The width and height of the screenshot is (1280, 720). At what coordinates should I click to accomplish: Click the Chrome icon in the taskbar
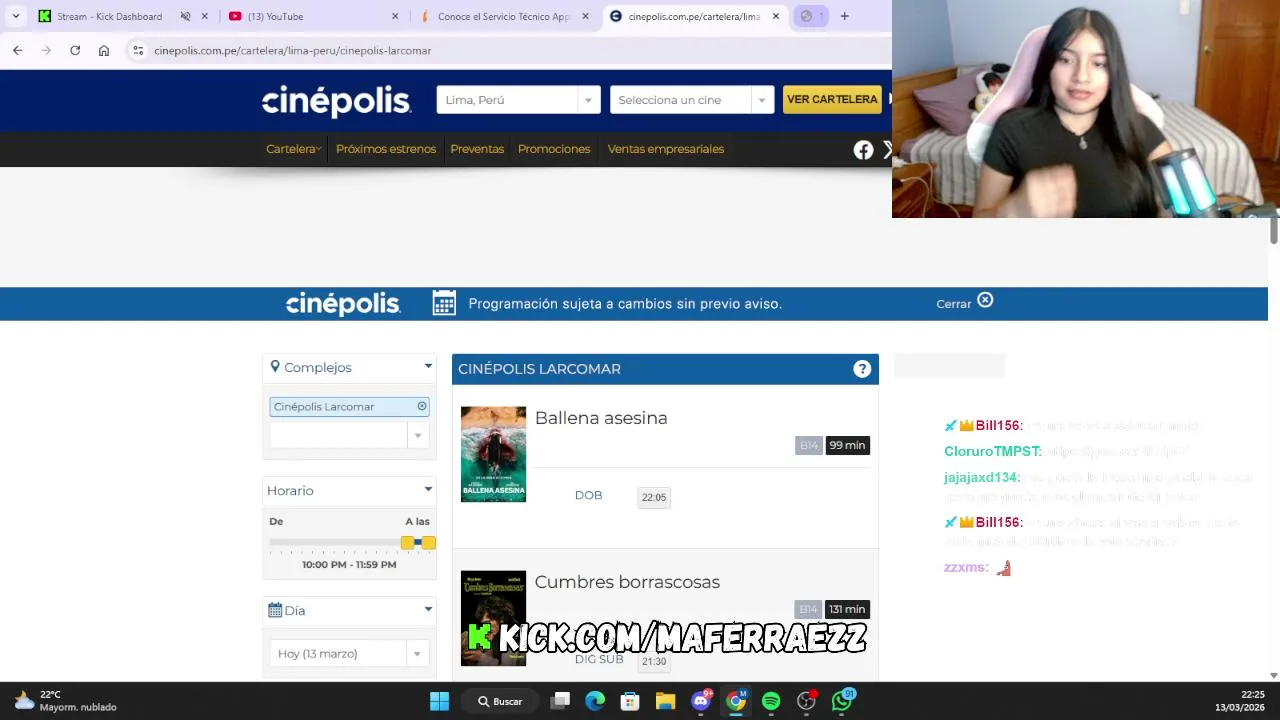pyautogui.click(x=736, y=701)
